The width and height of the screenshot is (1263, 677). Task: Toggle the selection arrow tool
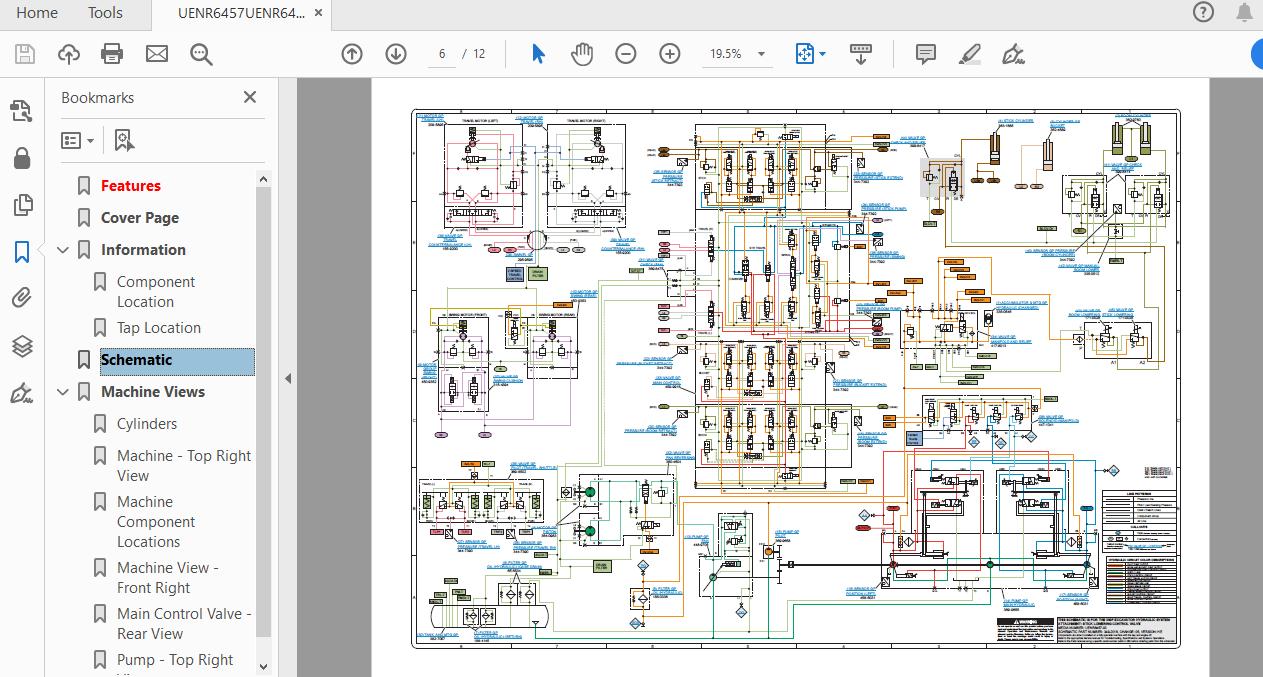538,54
